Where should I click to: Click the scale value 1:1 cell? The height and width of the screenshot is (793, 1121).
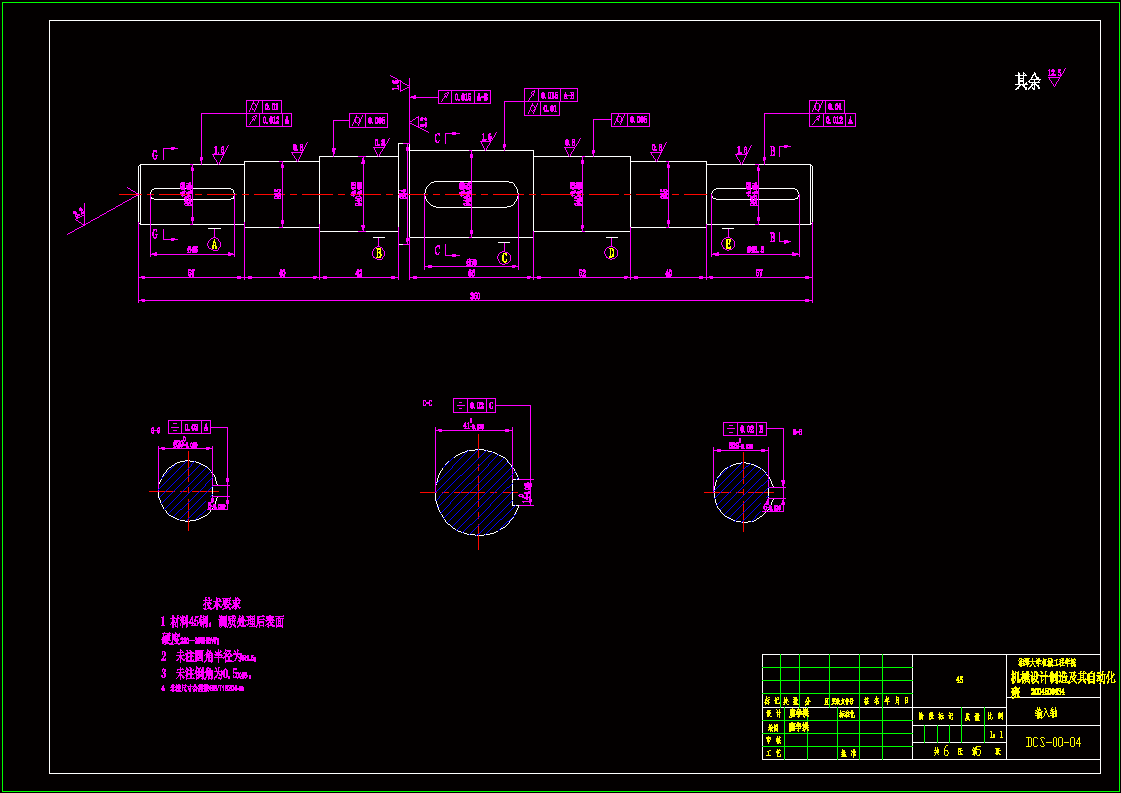tap(996, 734)
